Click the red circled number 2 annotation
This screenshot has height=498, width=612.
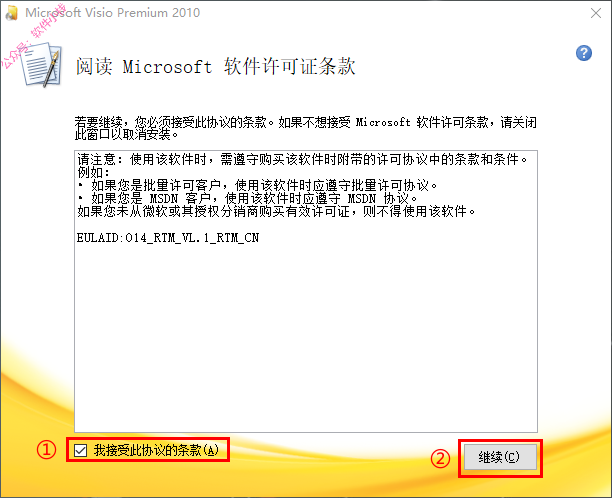[x=440, y=458]
